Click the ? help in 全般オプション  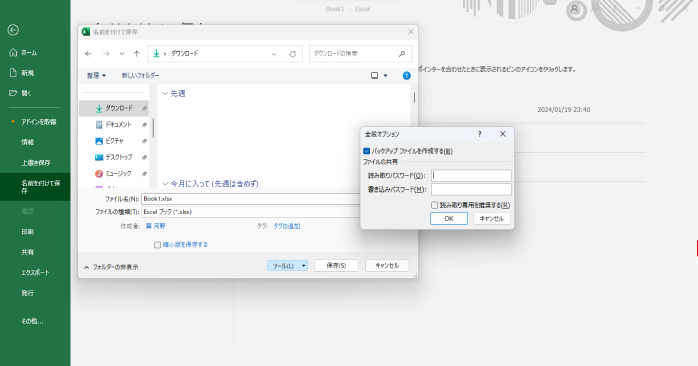pos(479,134)
